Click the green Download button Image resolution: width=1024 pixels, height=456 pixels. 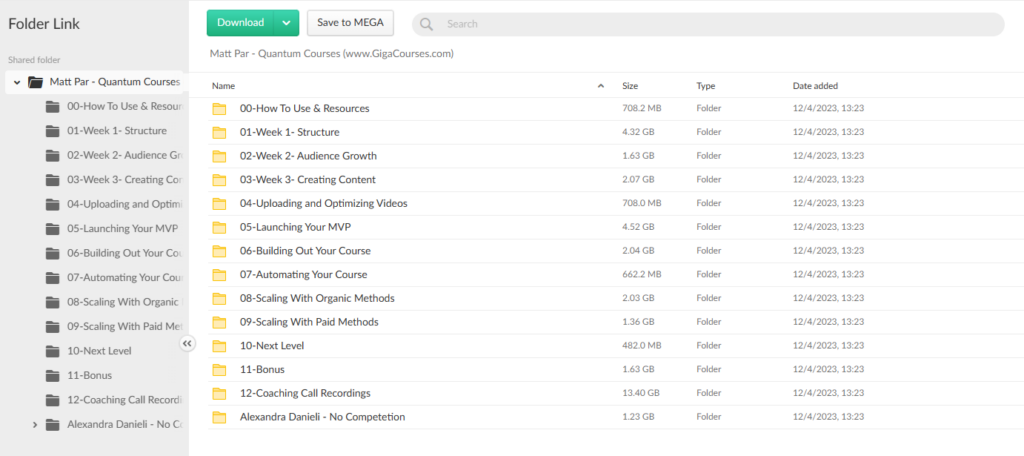(x=240, y=23)
